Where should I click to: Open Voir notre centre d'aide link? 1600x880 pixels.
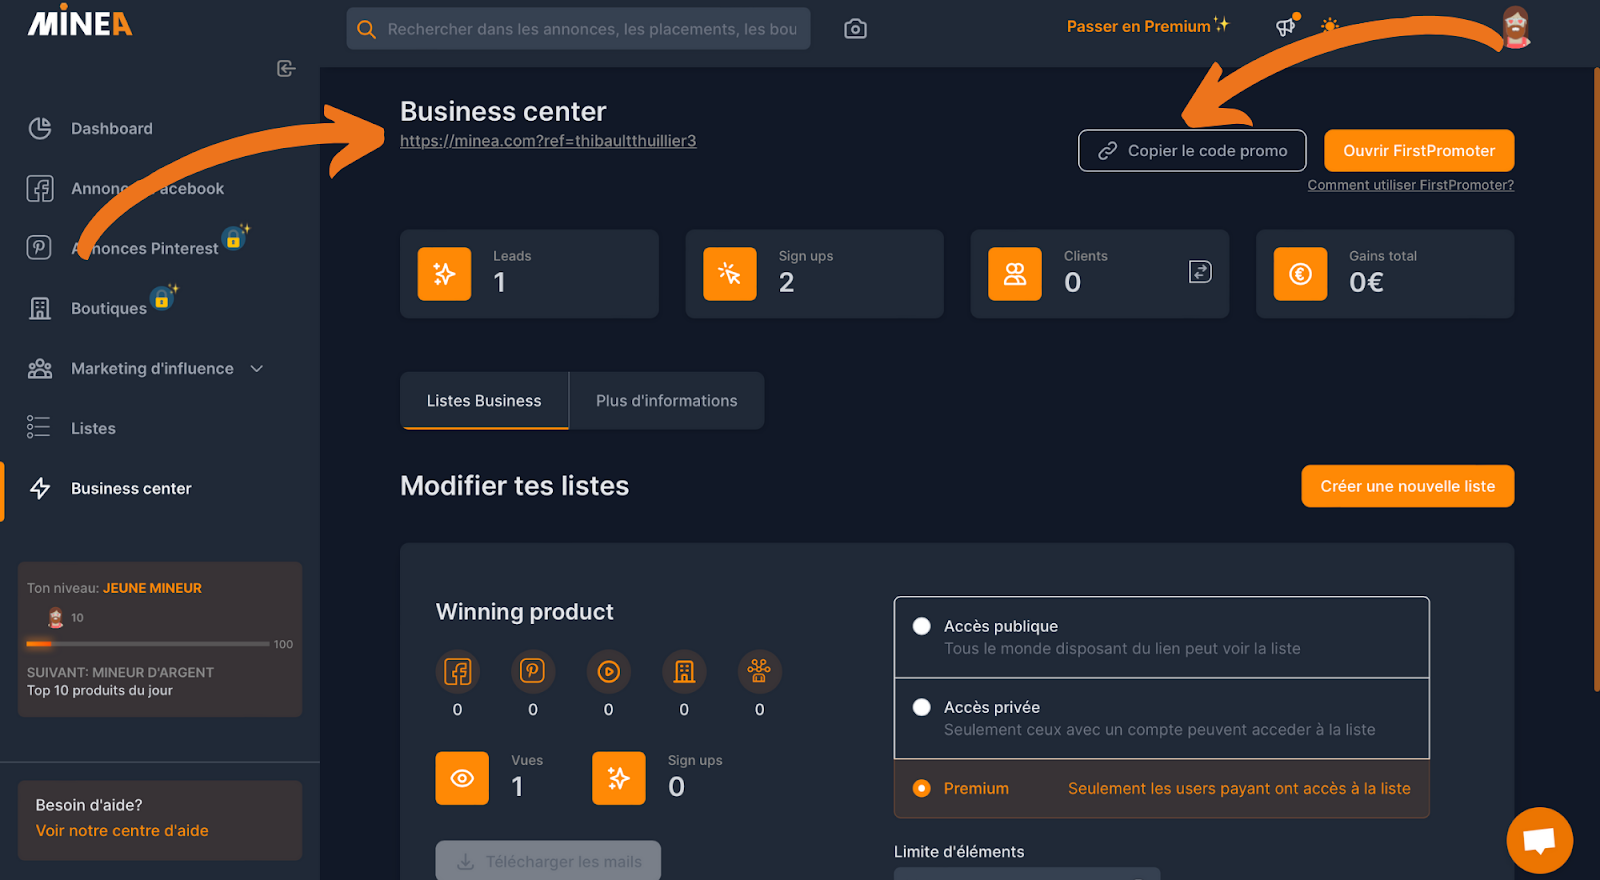point(122,831)
